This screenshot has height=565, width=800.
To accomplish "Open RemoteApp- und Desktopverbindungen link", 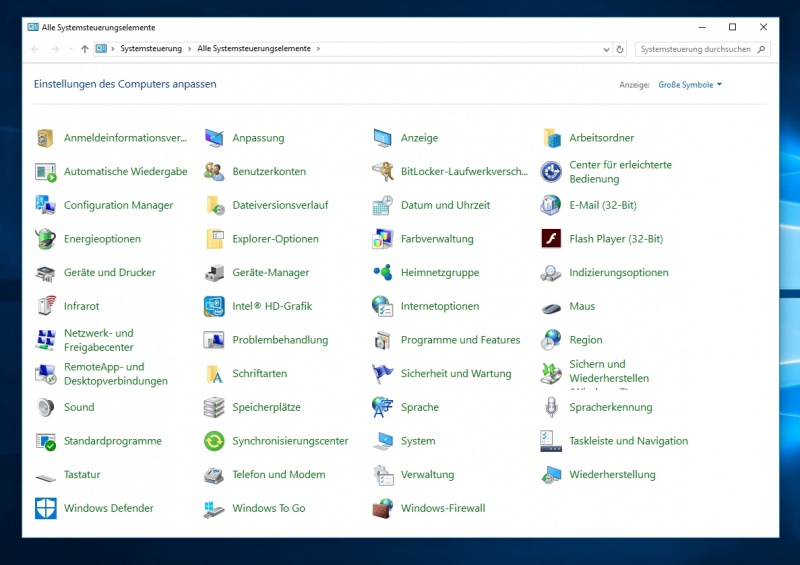I will point(115,374).
